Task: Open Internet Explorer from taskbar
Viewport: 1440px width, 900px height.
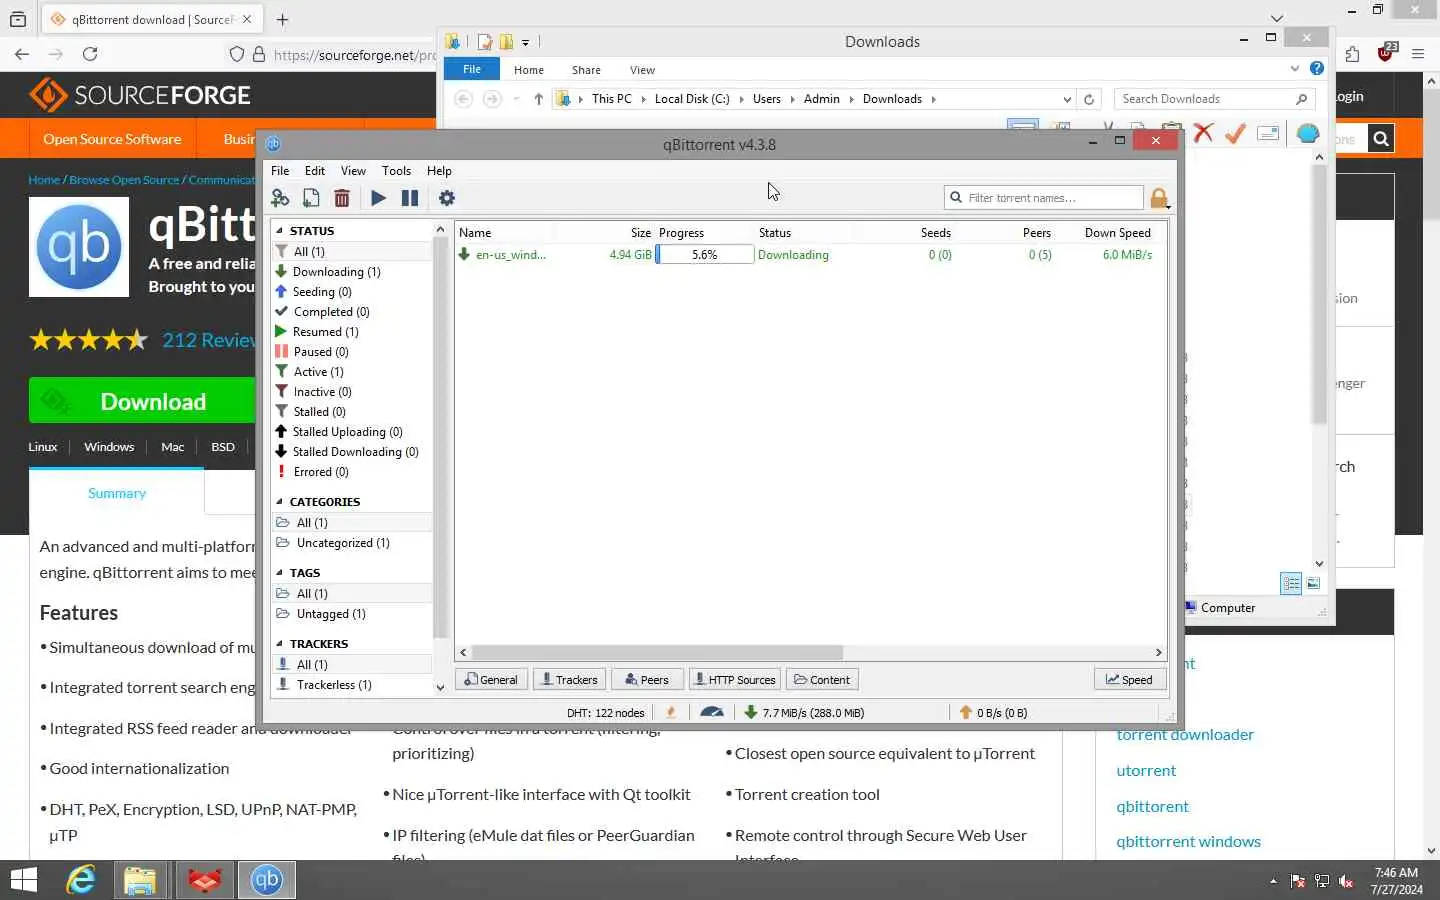Action: point(81,880)
